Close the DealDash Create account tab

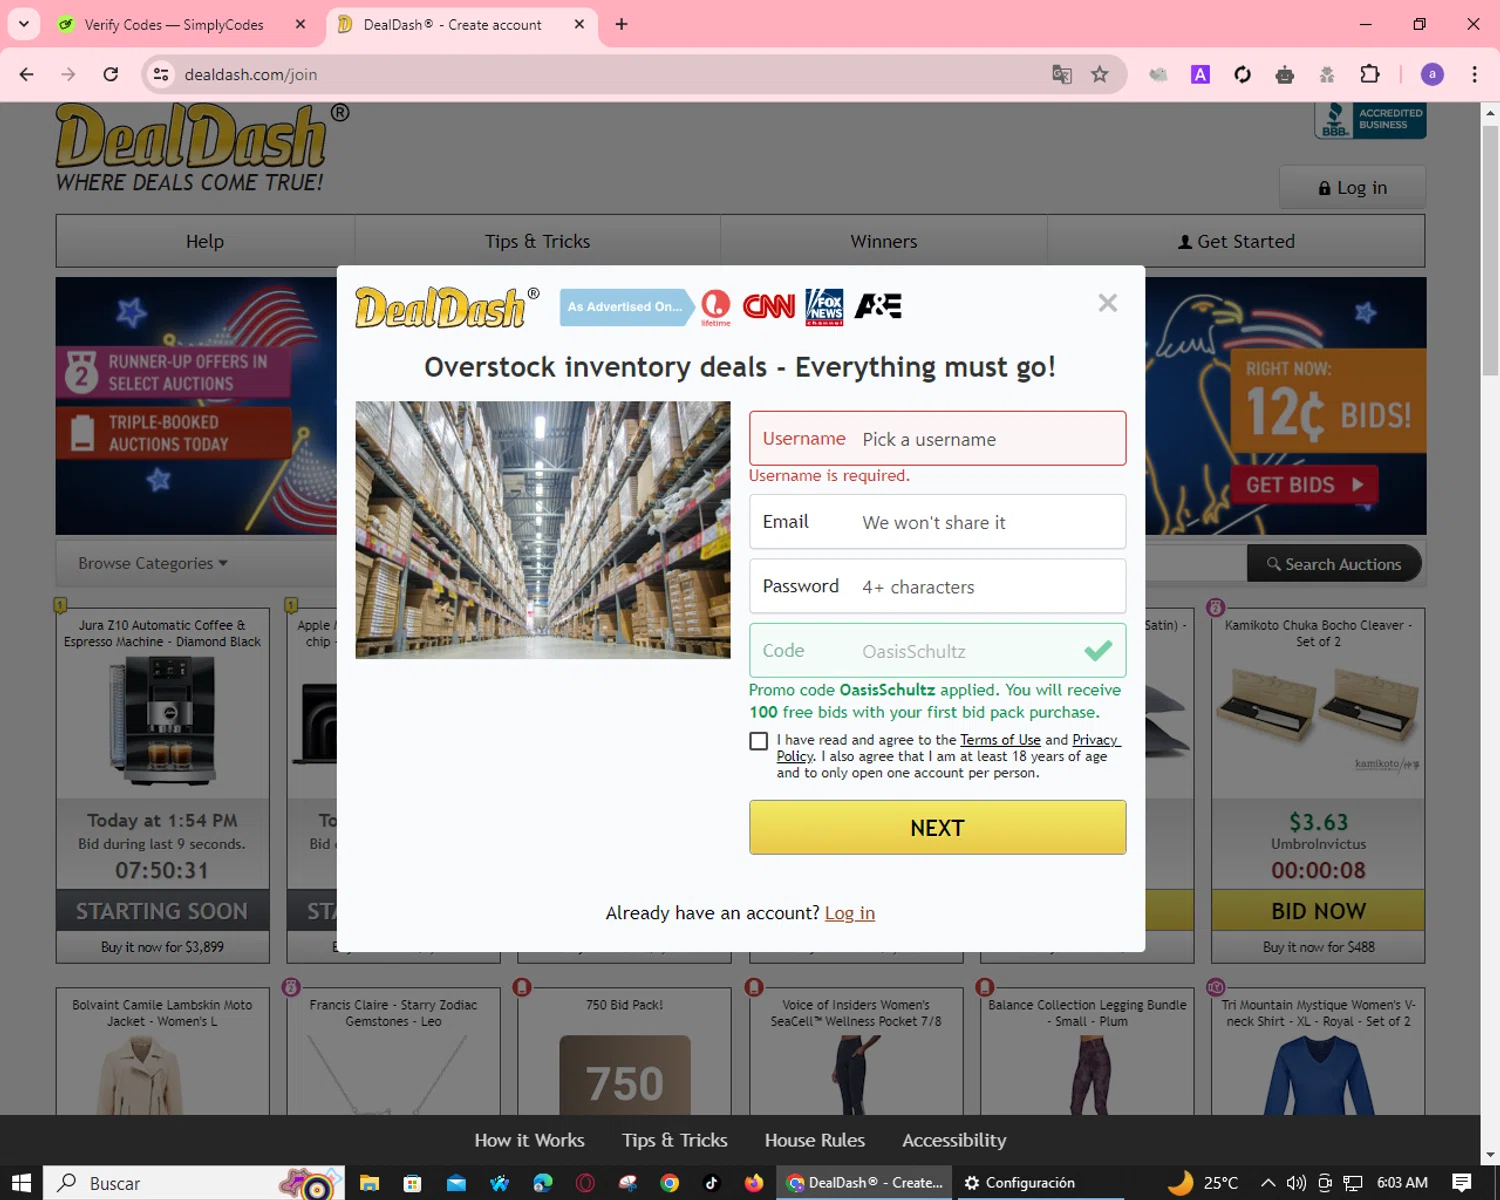[x=579, y=24]
